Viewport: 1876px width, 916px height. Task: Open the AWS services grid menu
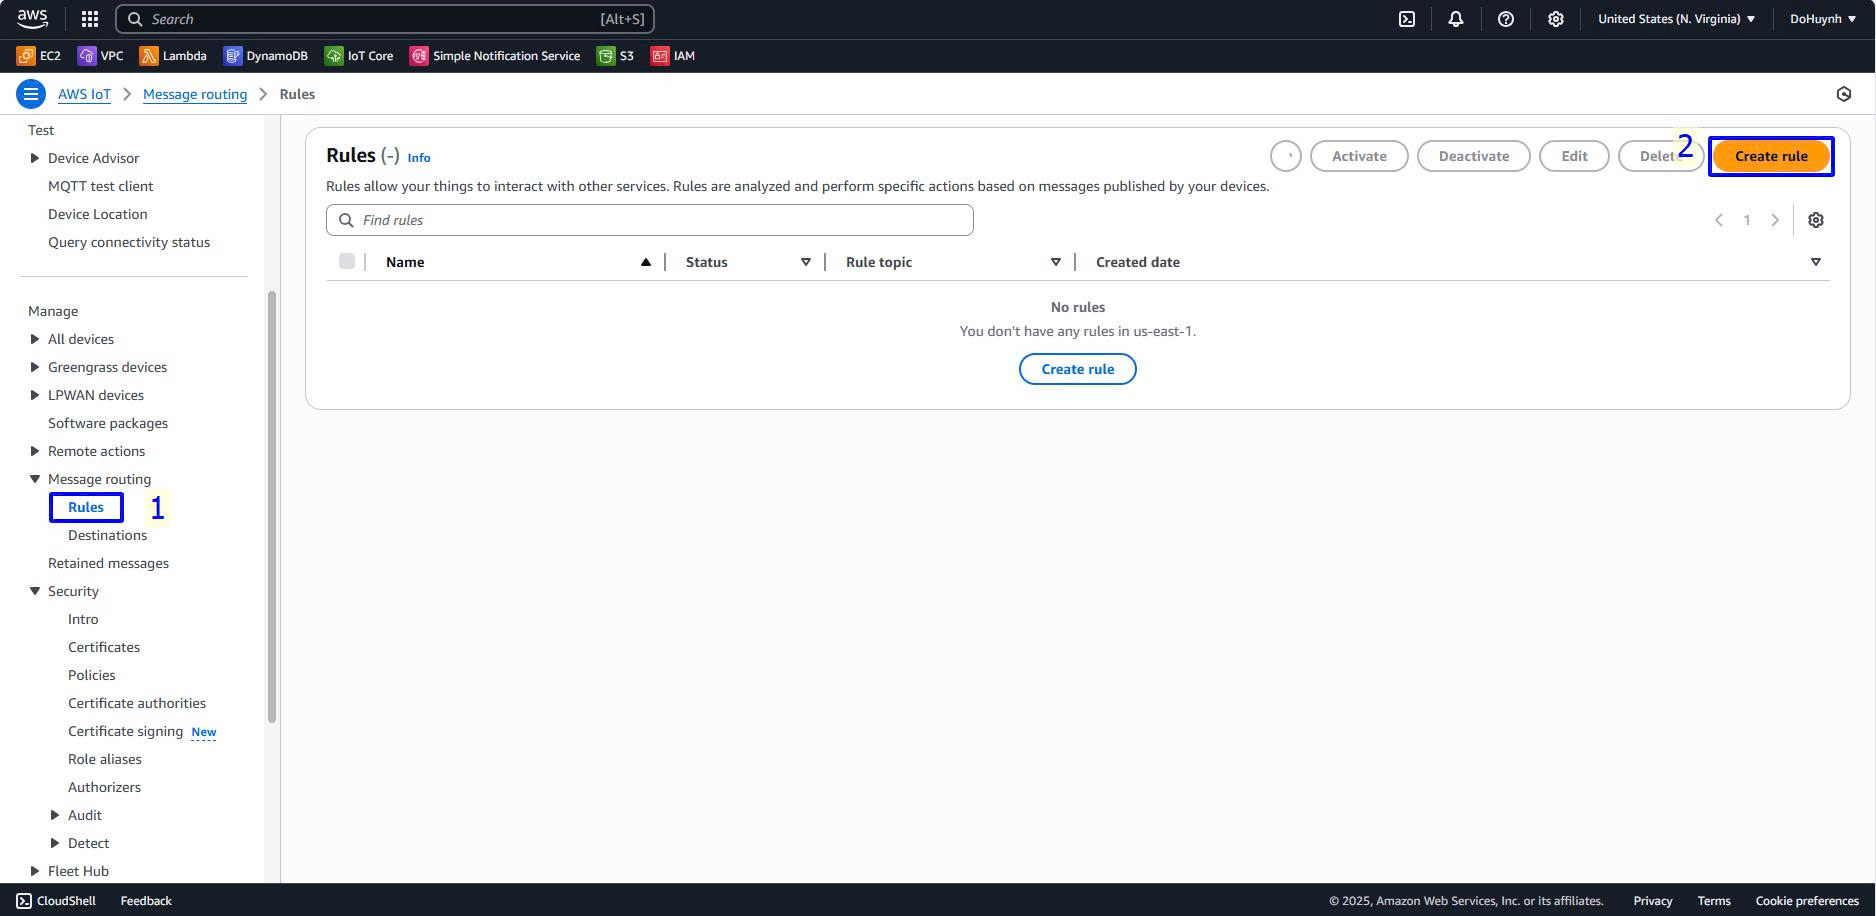coord(89,19)
